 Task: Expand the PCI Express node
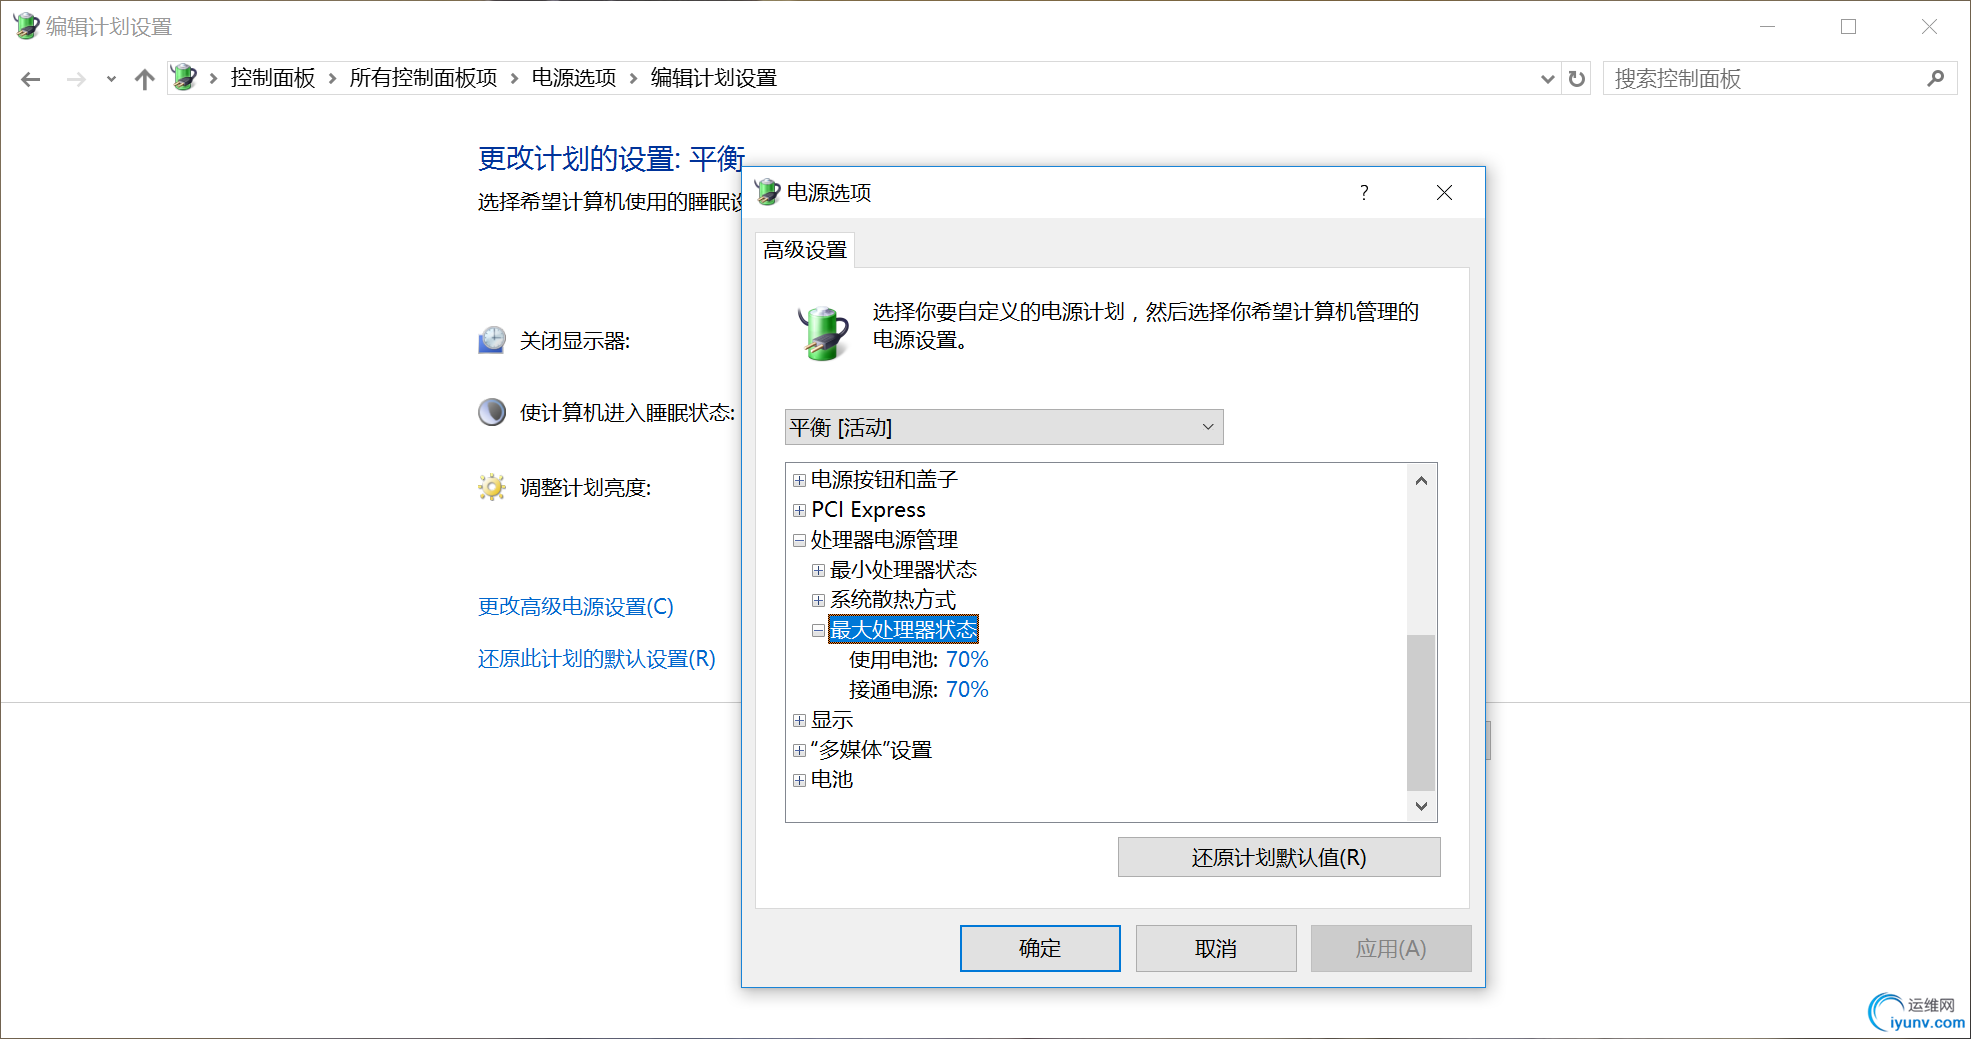pos(799,510)
